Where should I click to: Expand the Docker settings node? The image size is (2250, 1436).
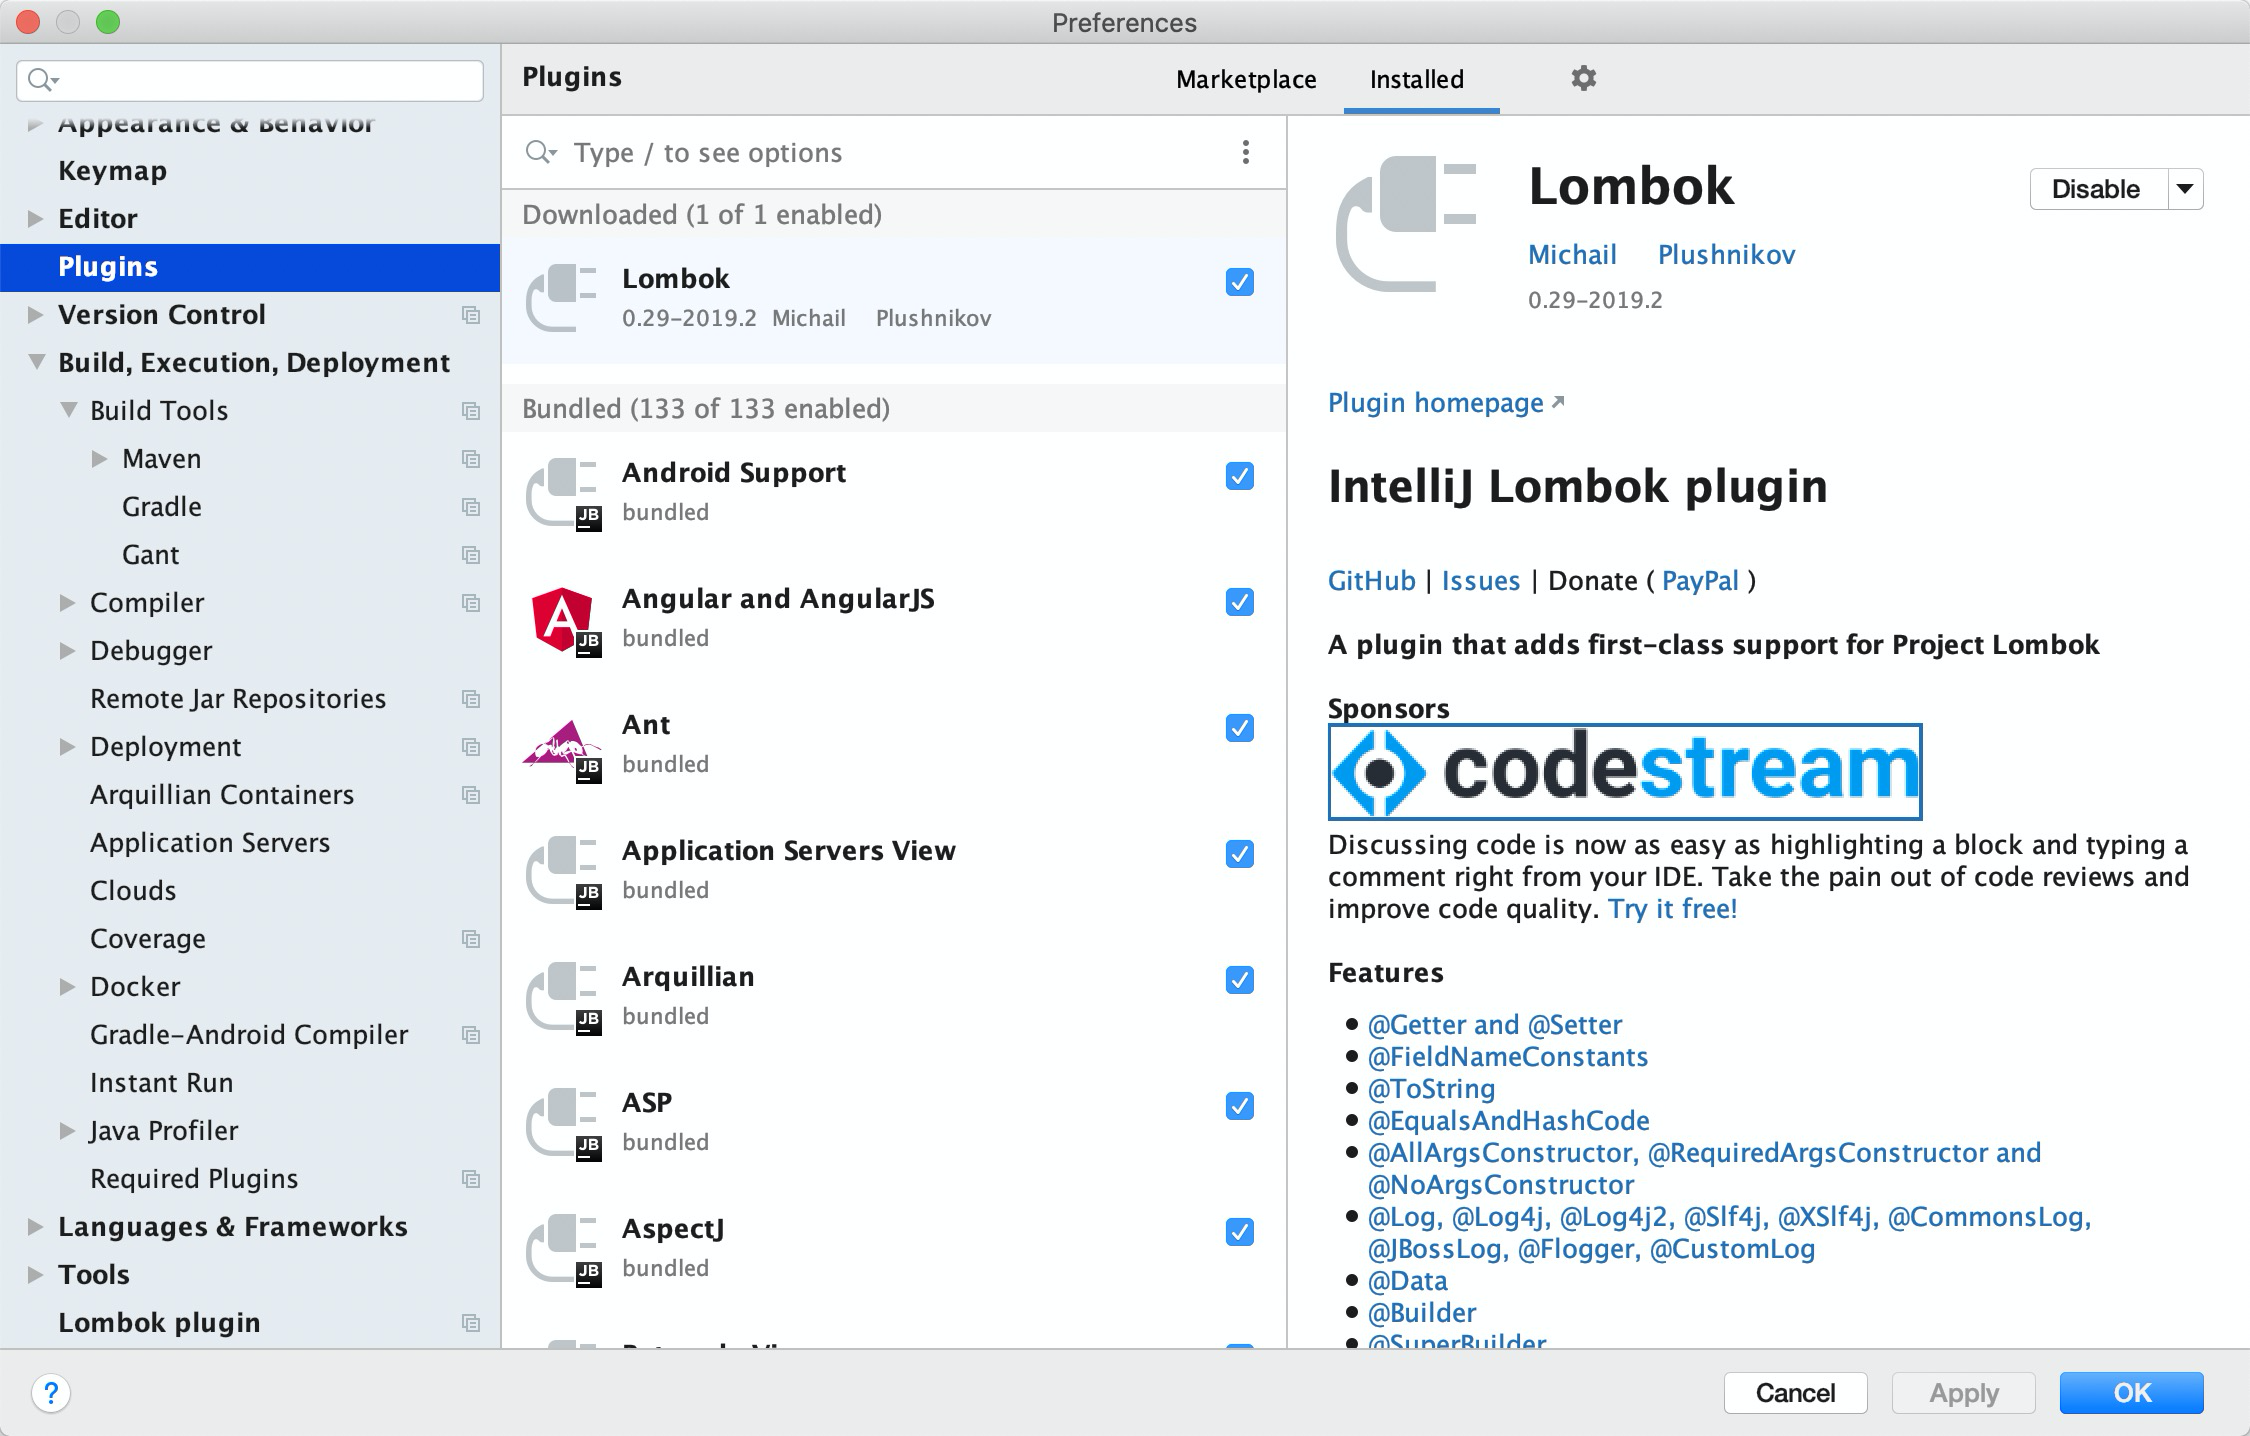pos(67,986)
